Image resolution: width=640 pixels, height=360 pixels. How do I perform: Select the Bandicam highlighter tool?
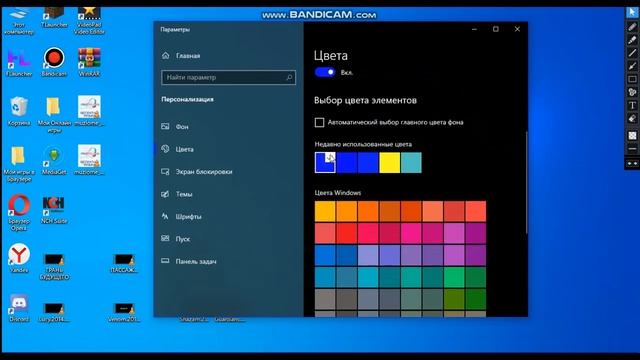click(632, 40)
